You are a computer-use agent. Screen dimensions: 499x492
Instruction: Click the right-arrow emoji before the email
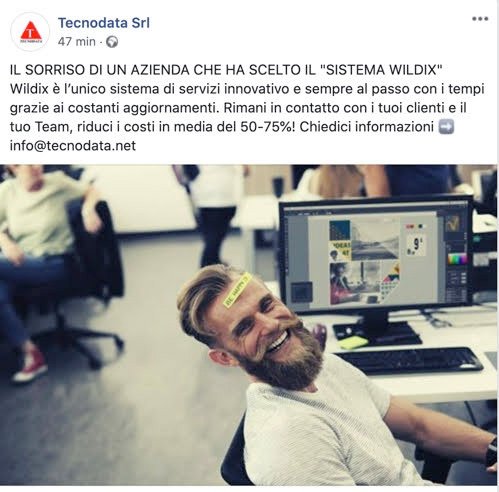coord(446,127)
